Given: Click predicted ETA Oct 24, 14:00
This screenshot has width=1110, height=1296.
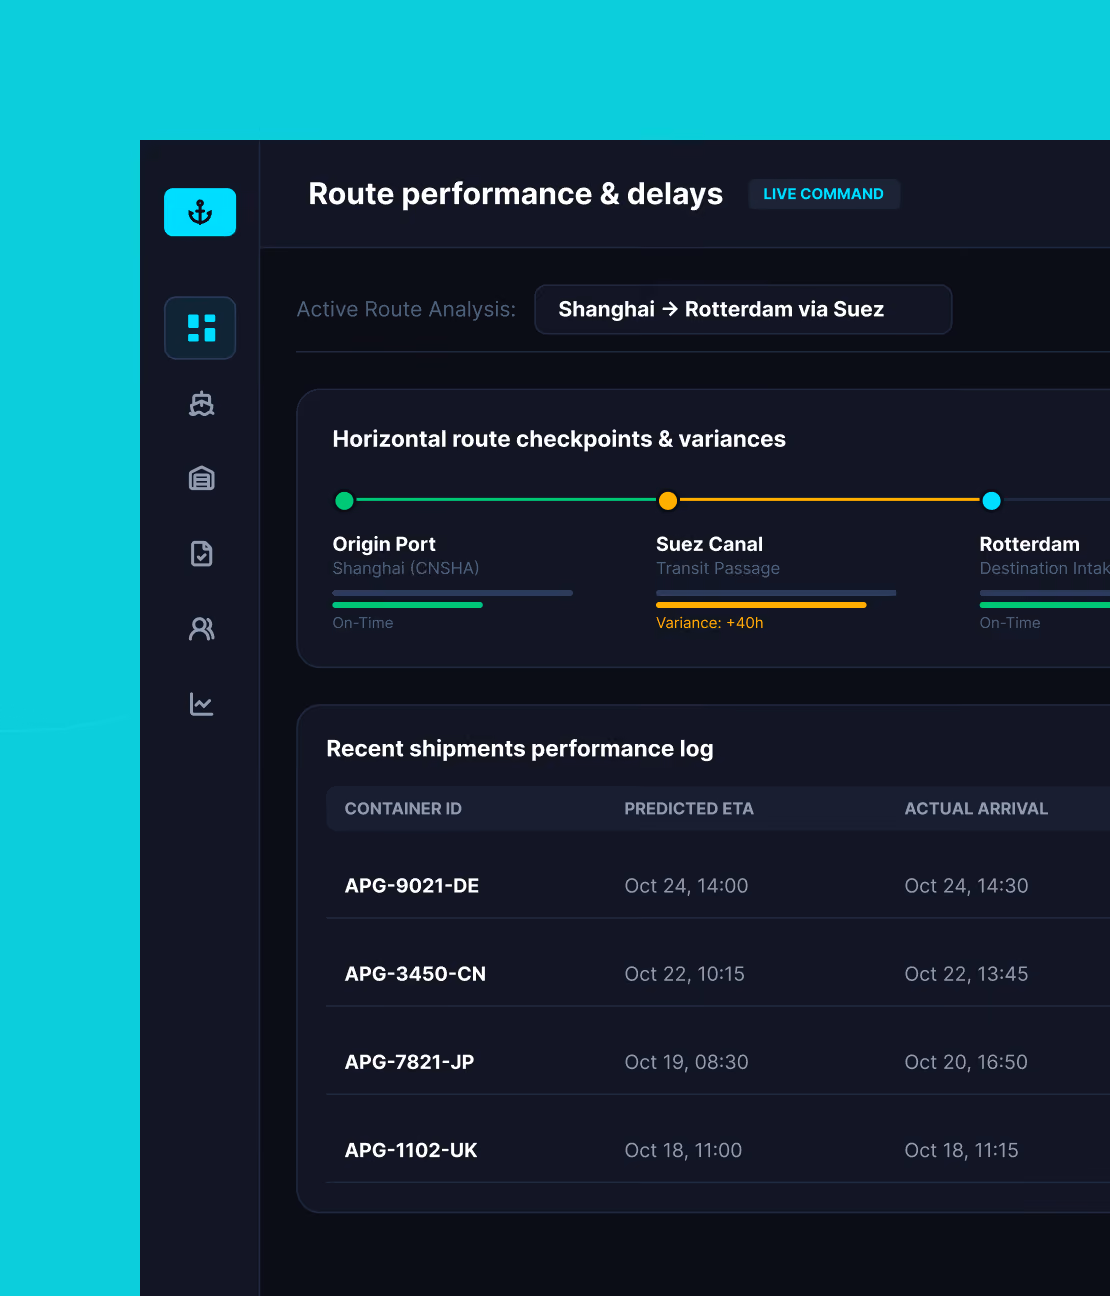Looking at the screenshot, I should [686, 886].
